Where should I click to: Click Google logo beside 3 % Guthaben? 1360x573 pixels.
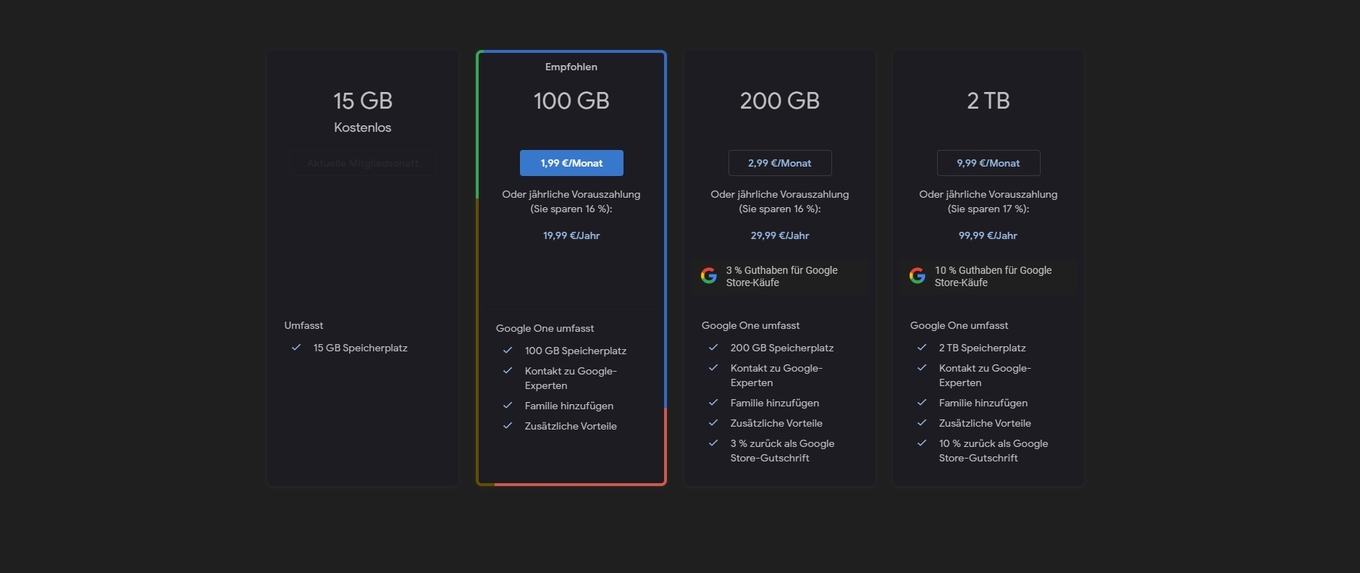(x=709, y=276)
